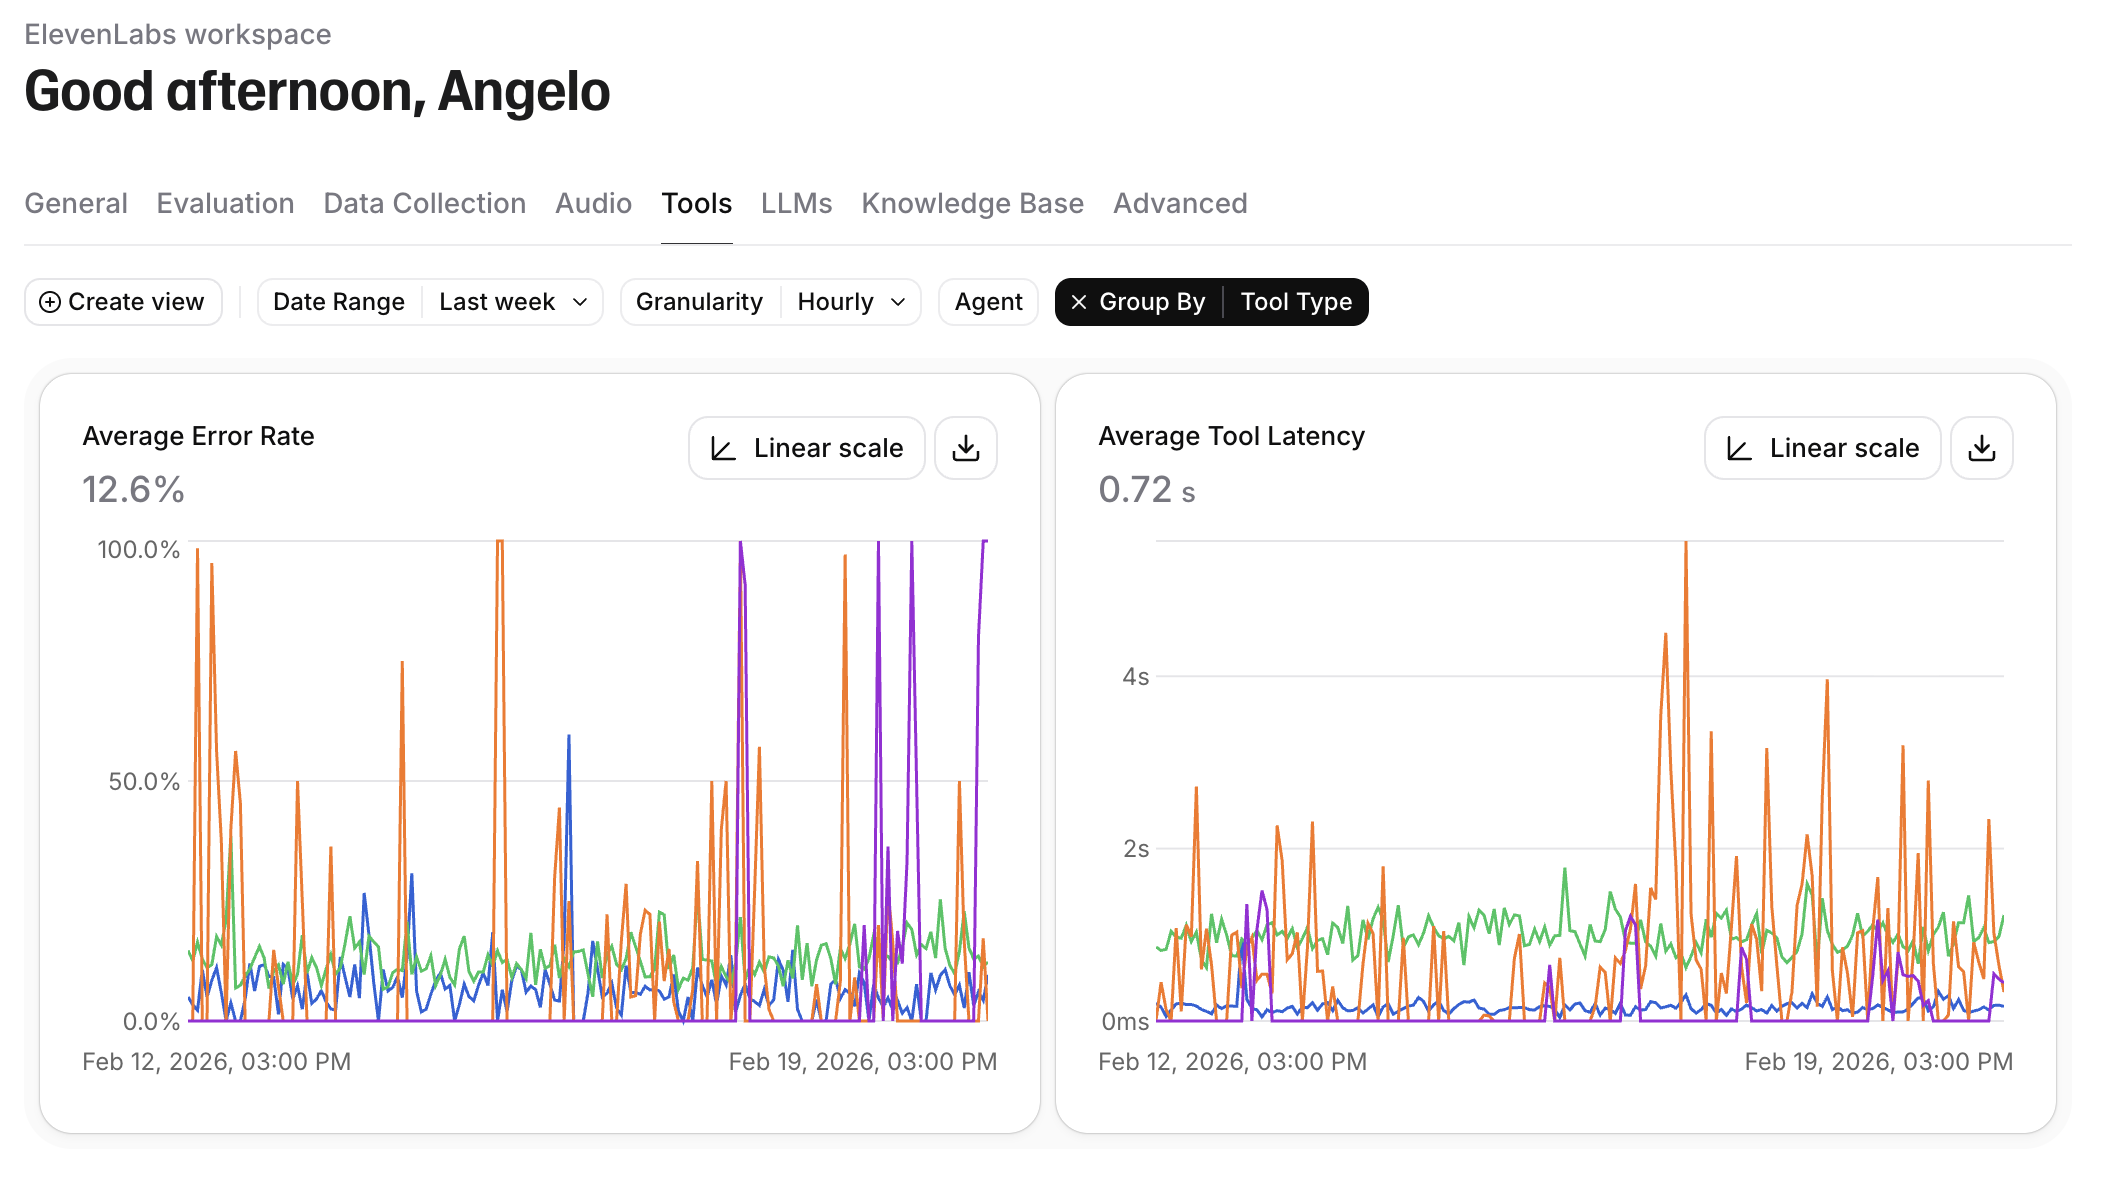Open the Last week date range dropdown
The height and width of the screenshot is (1184, 2126).
pyautogui.click(x=514, y=301)
